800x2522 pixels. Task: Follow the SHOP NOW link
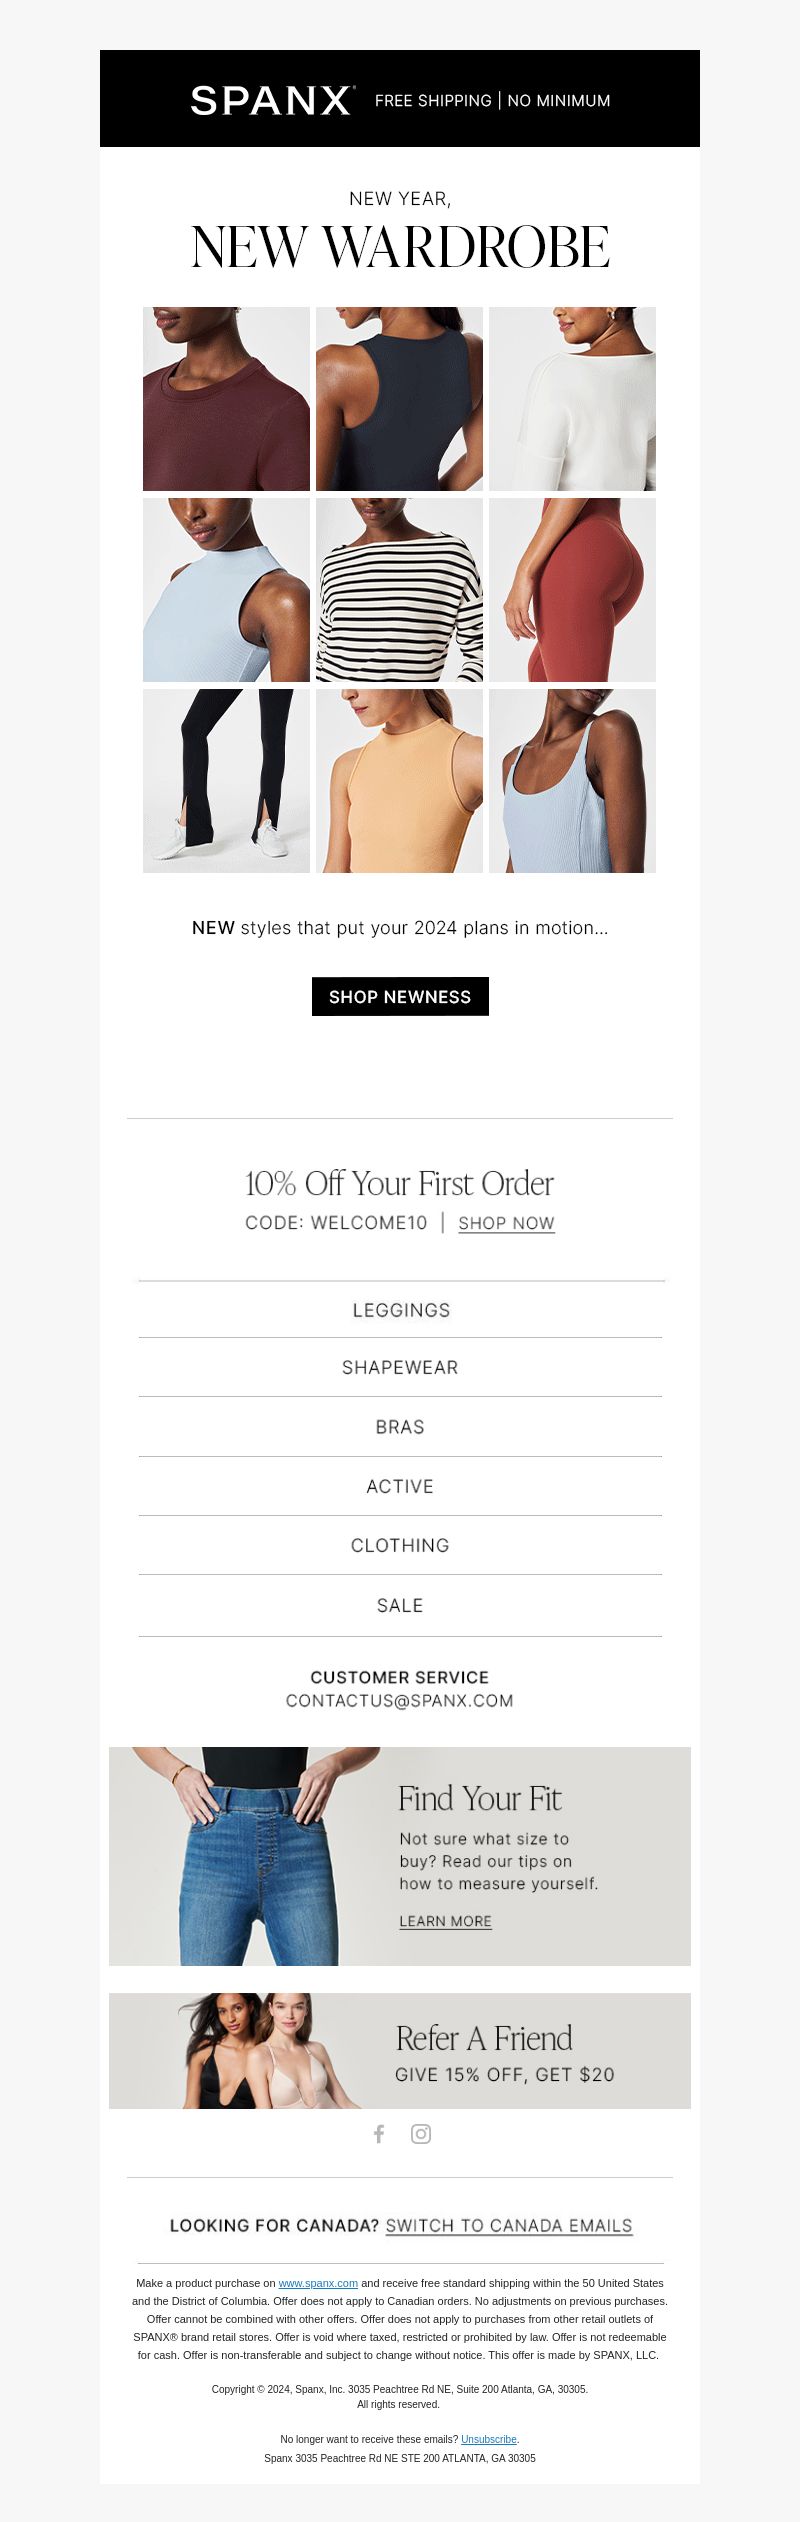(x=506, y=1223)
